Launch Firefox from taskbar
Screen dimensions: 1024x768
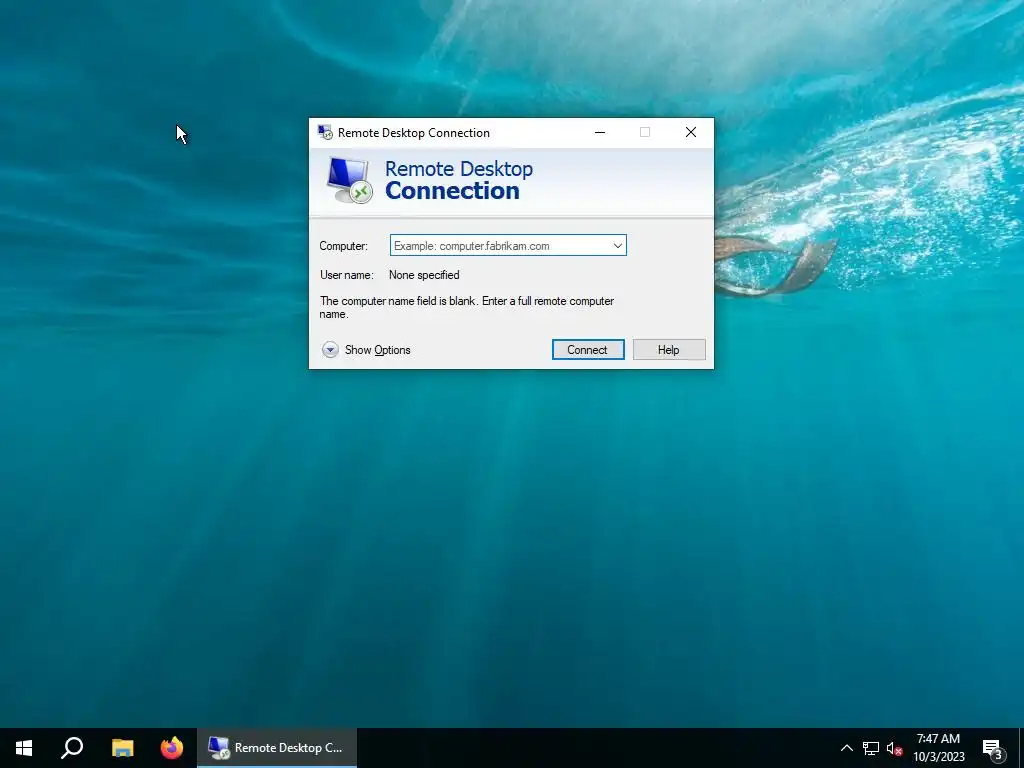(x=172, y=748)
